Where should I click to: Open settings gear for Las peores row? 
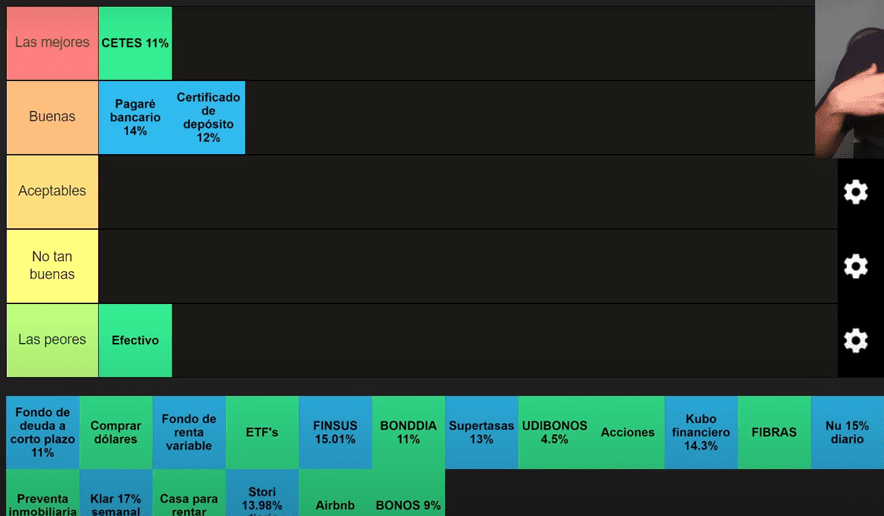pos(855,340)
